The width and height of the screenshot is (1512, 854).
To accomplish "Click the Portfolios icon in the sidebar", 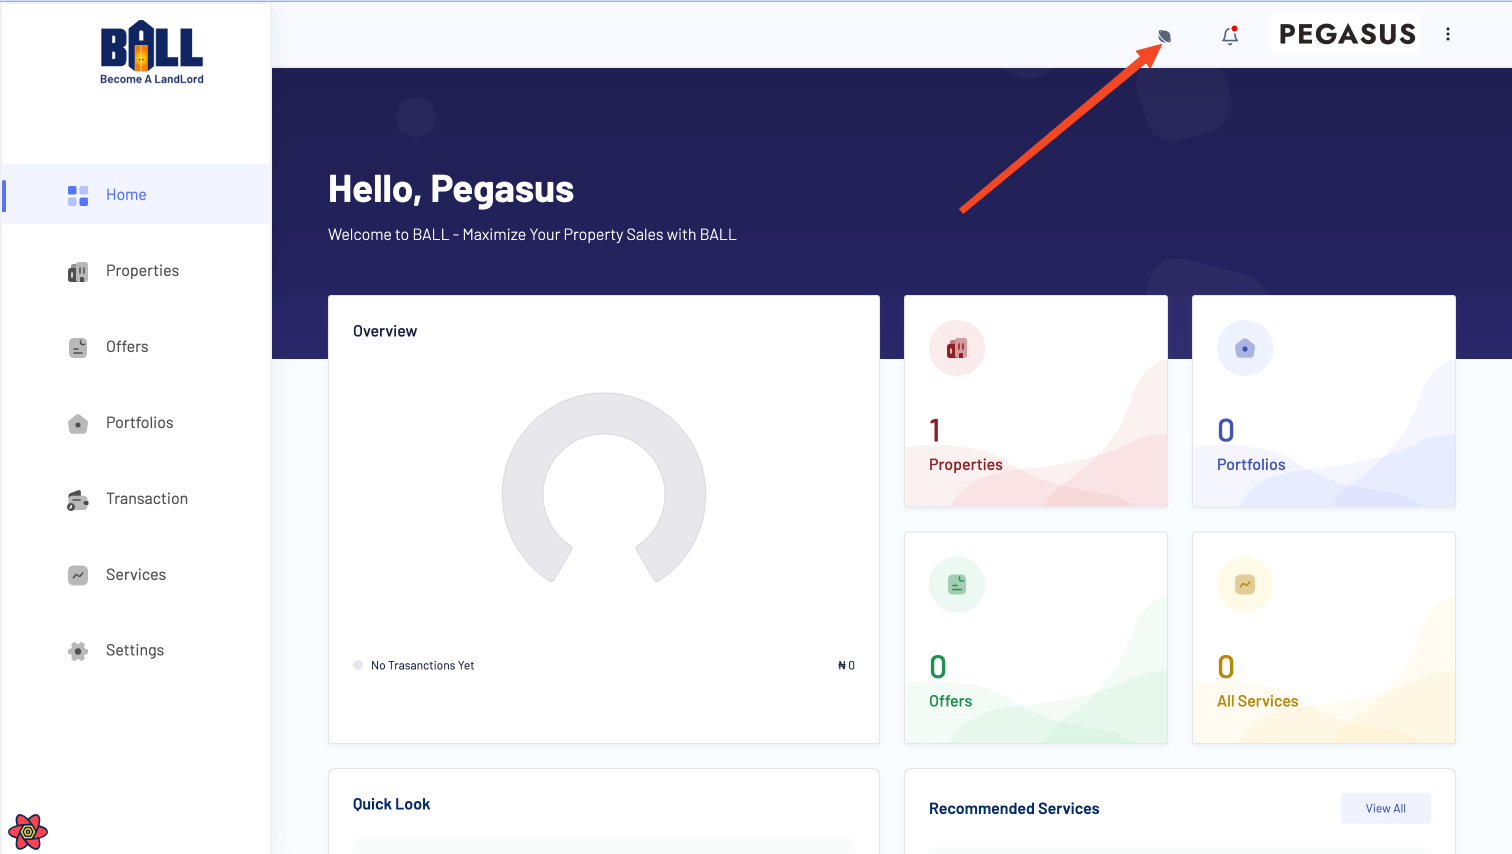I will click(x=78, y=424).
